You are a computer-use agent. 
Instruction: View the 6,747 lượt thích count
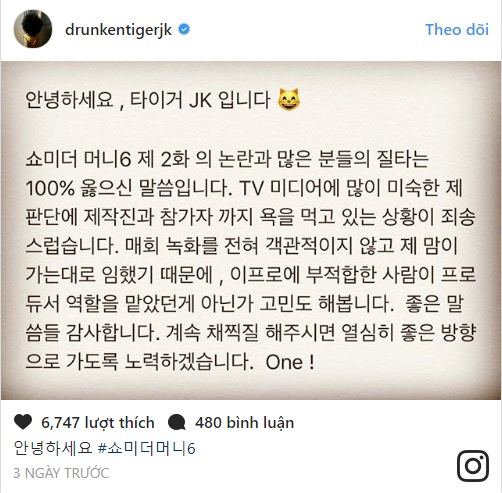(x=98, y=423)
